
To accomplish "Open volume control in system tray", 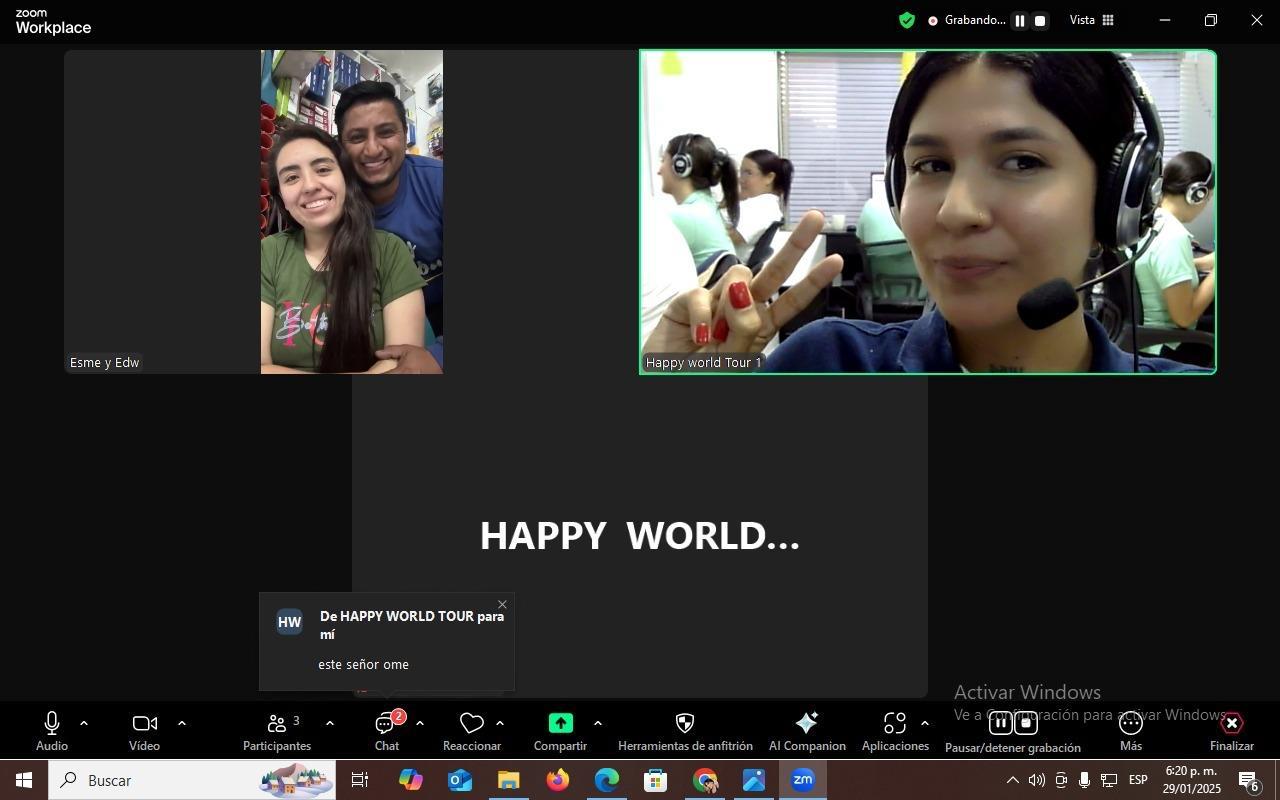I will 1037,780.
